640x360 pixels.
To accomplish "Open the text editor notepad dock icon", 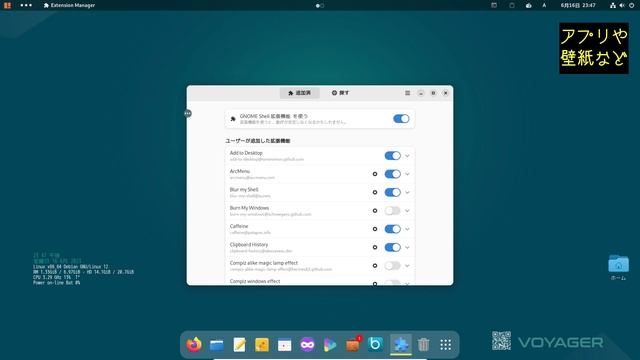I will [x=239, y=345].
